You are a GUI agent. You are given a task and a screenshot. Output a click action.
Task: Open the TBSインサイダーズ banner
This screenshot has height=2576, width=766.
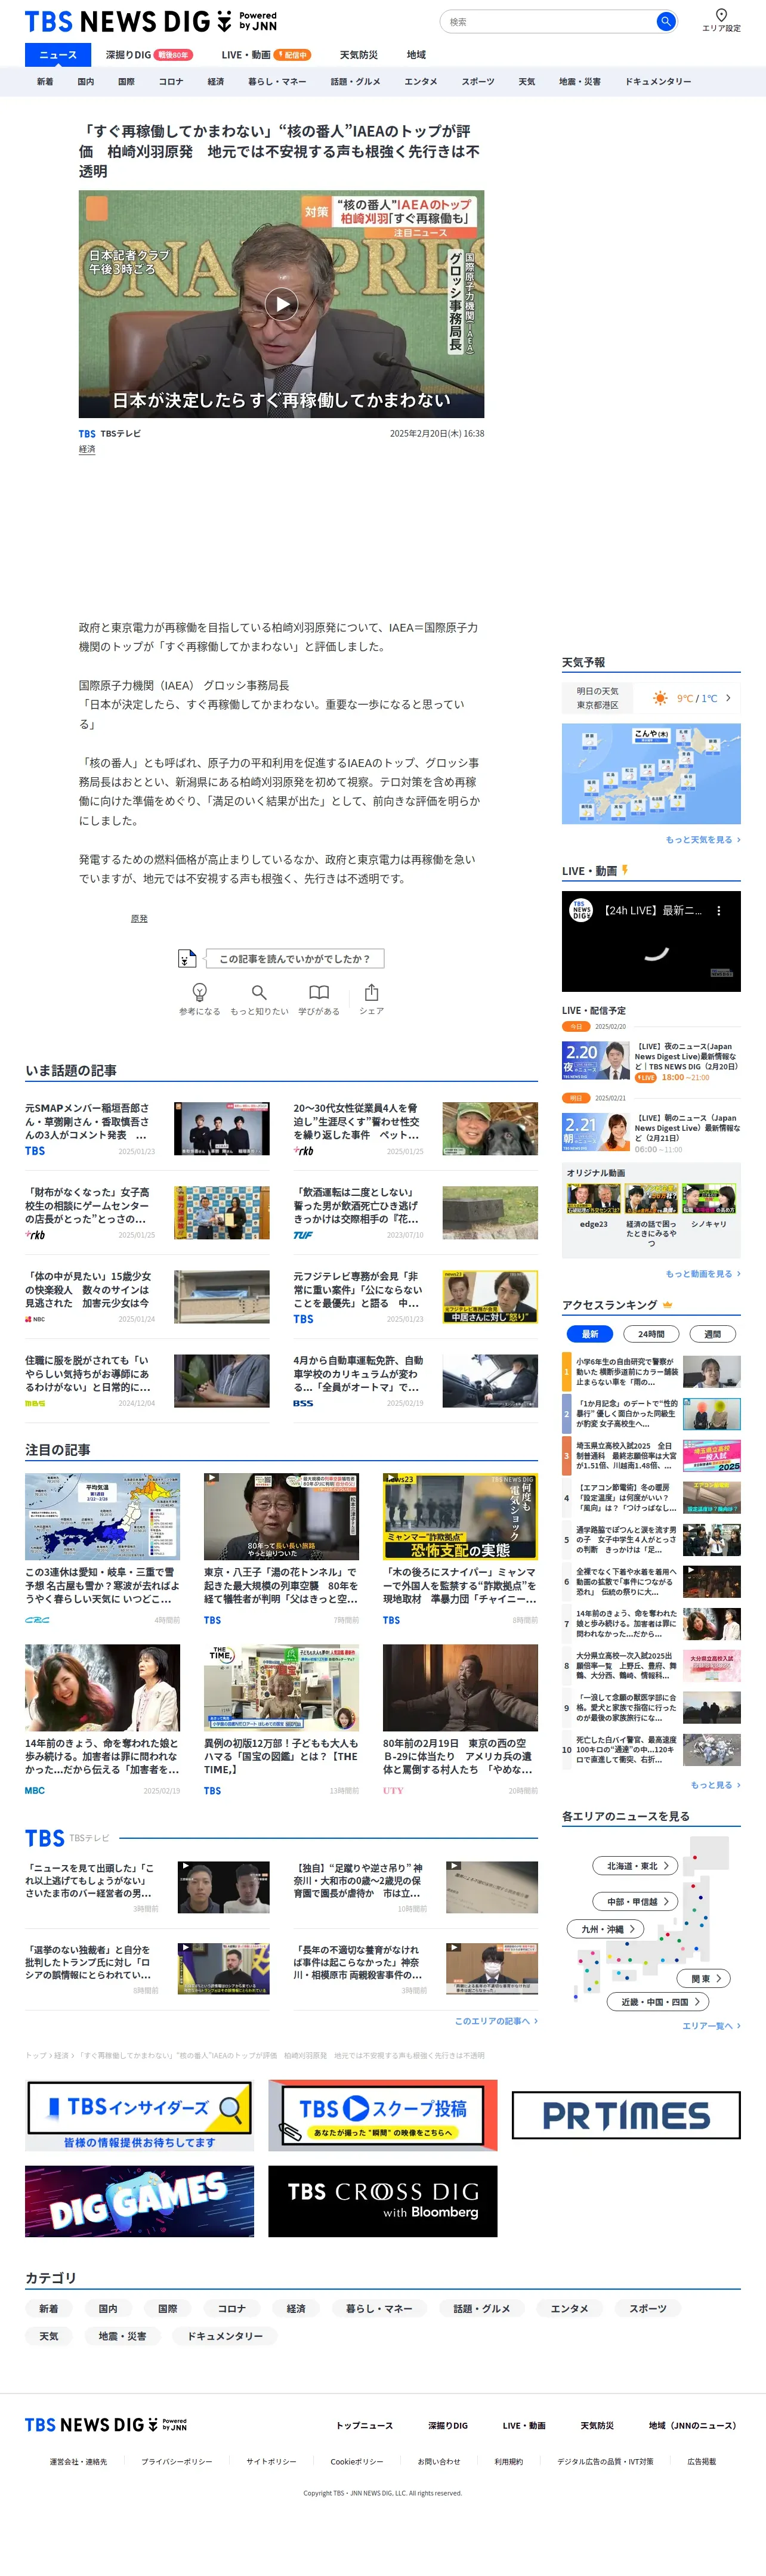coord(139,2115)
